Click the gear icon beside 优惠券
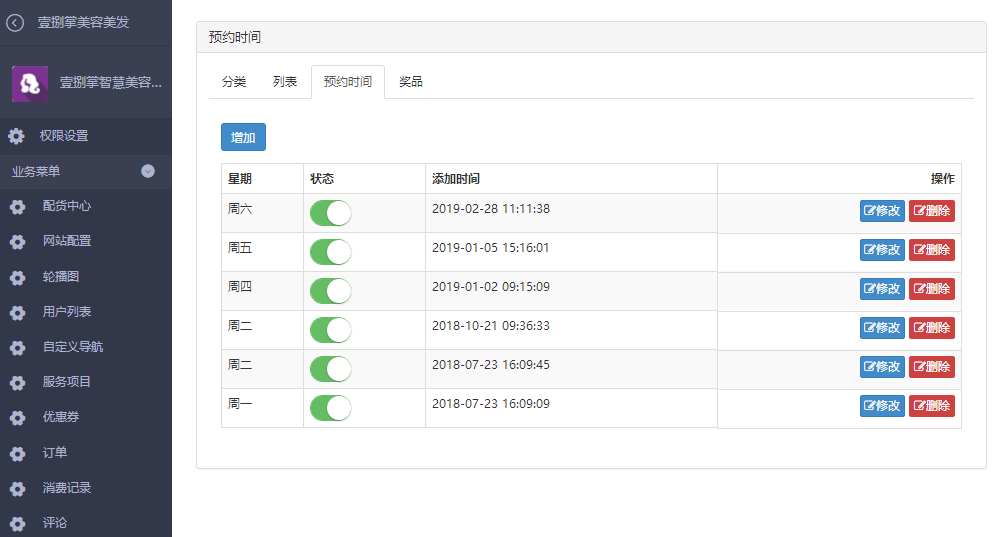 (18, 418)
